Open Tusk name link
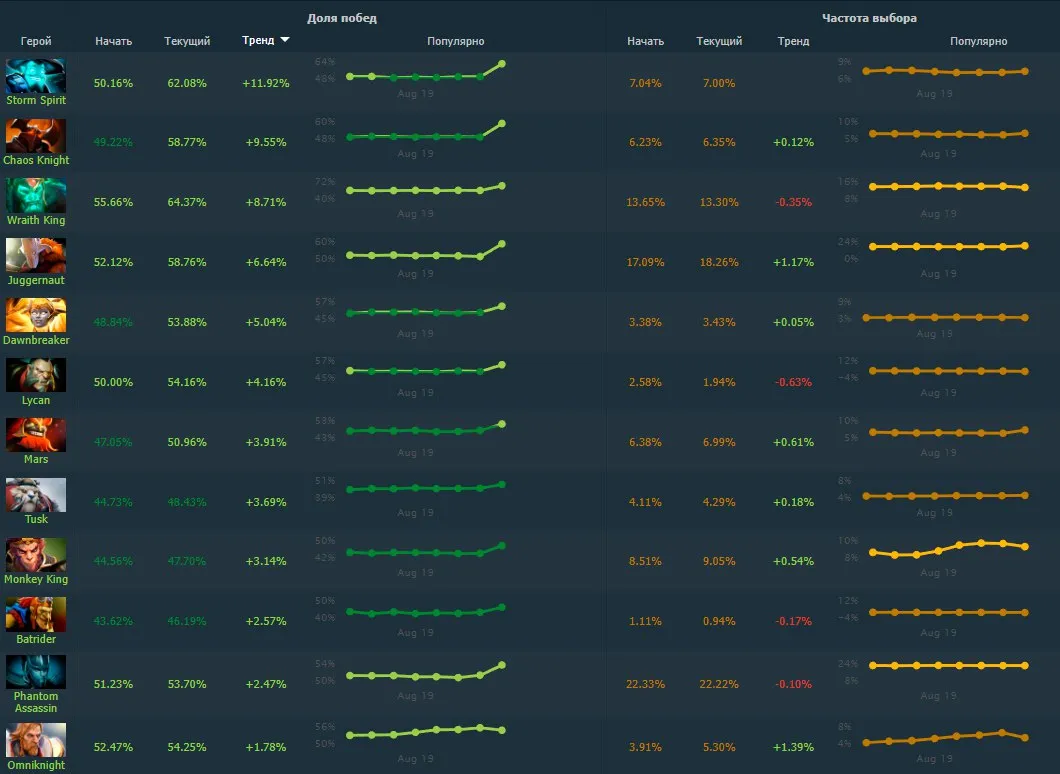The image size is (1060, 774). [36, 519]
